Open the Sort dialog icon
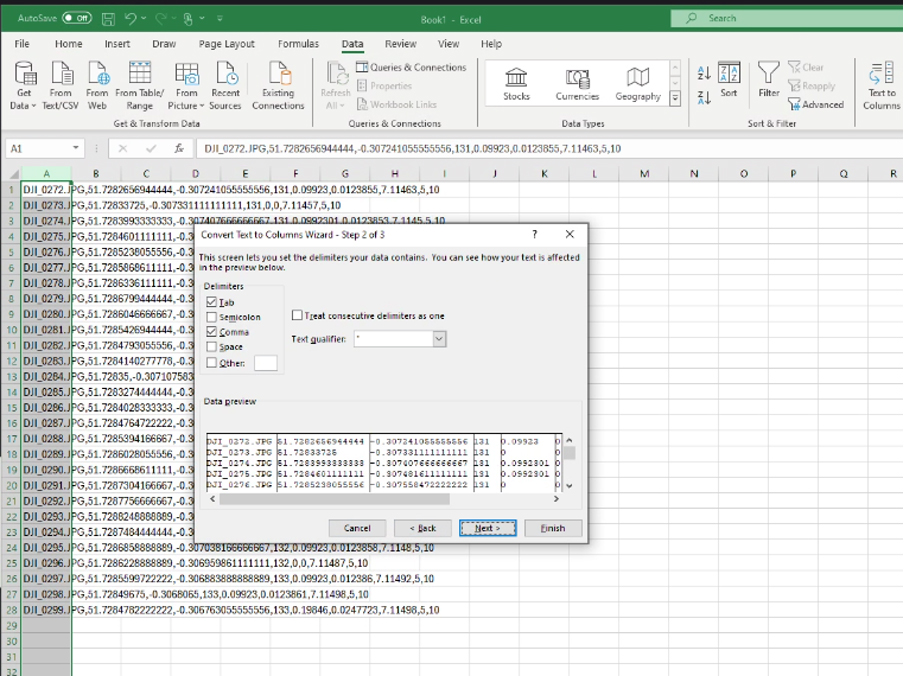The image size is (904, 676). coord(729,80)
